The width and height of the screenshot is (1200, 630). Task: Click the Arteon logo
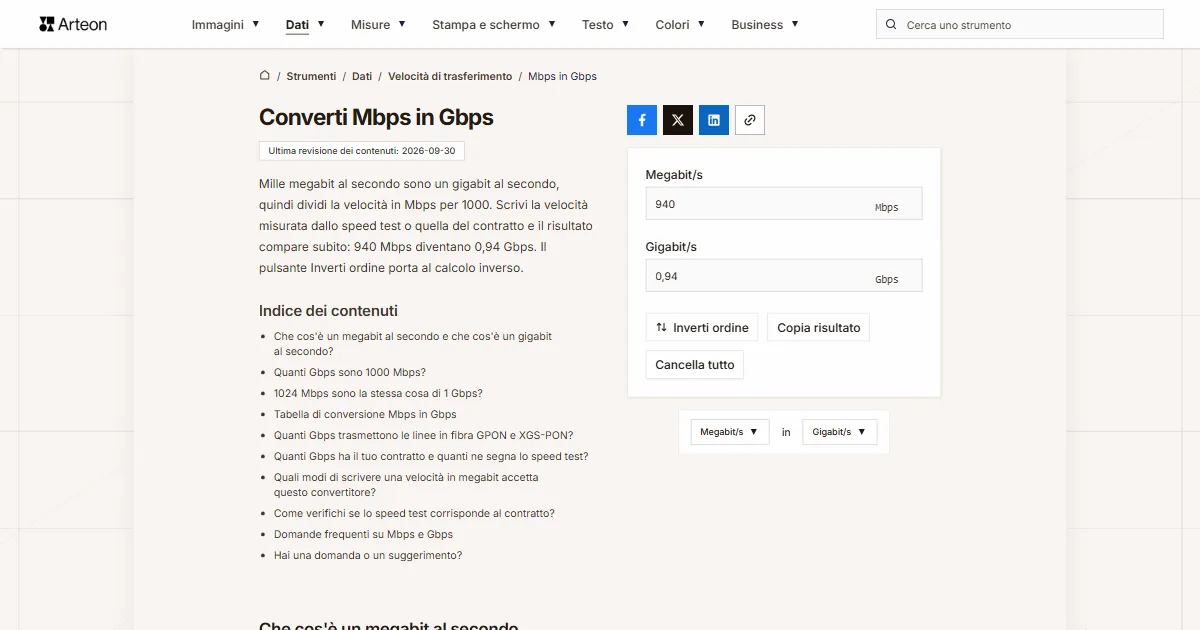(73, 24)
